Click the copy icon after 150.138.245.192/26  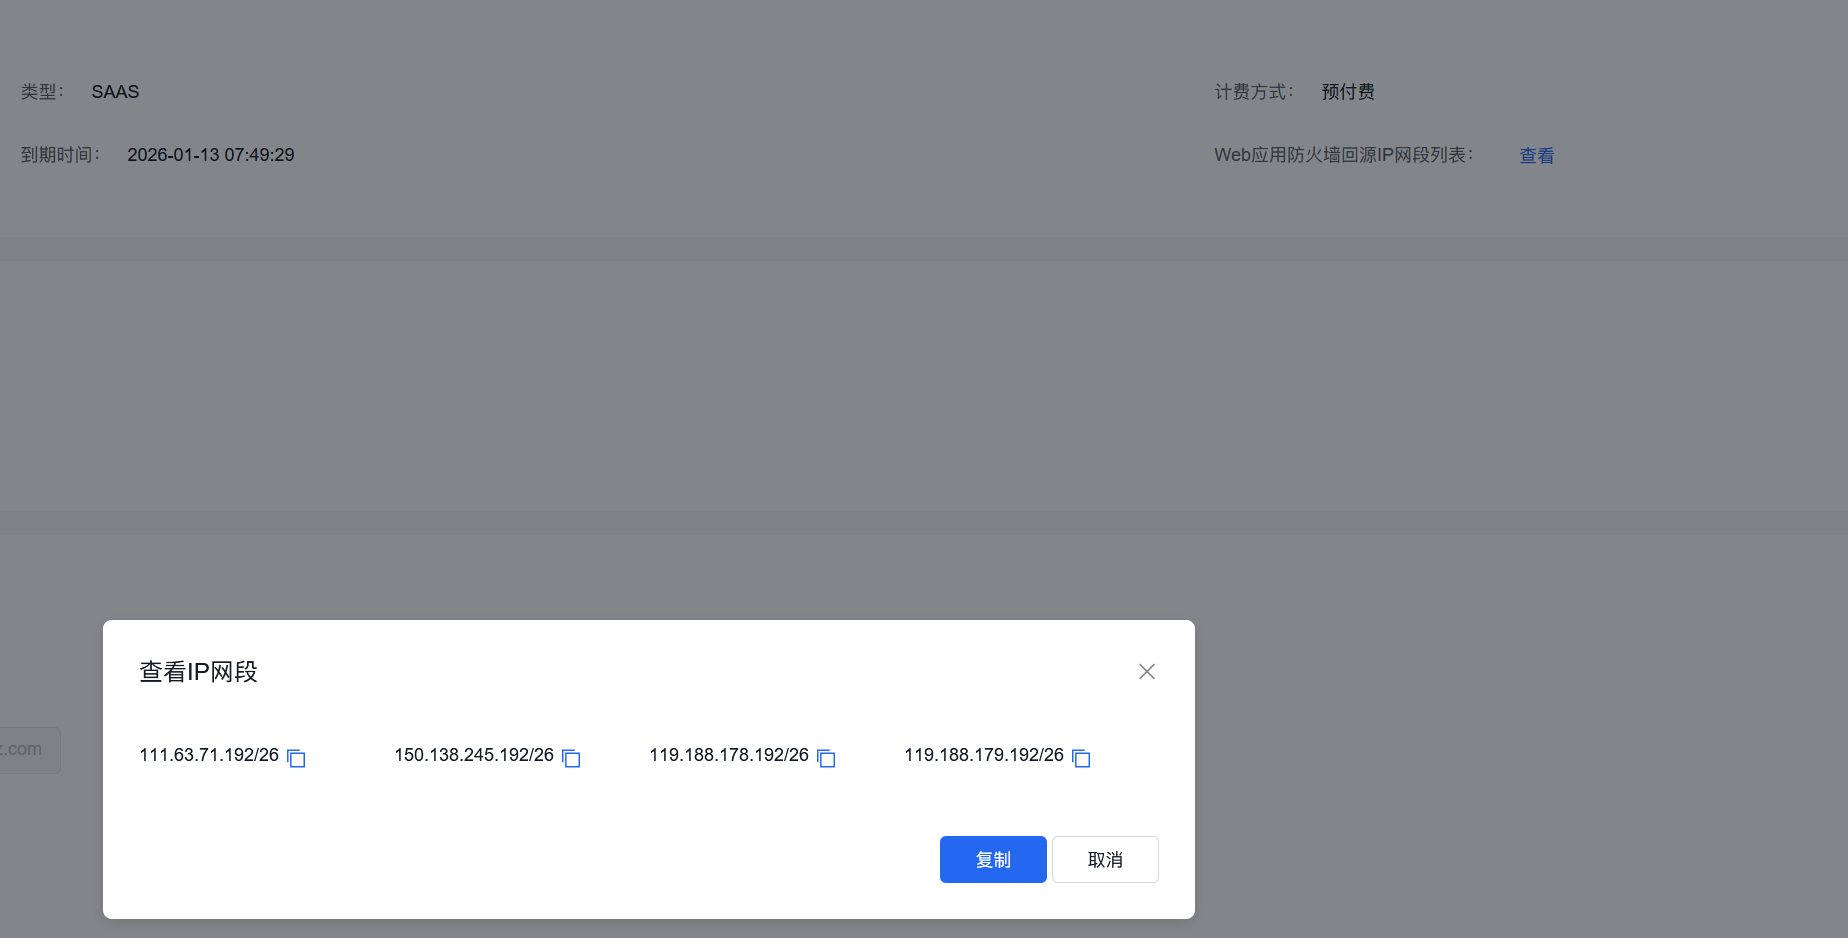click(571, 759)
